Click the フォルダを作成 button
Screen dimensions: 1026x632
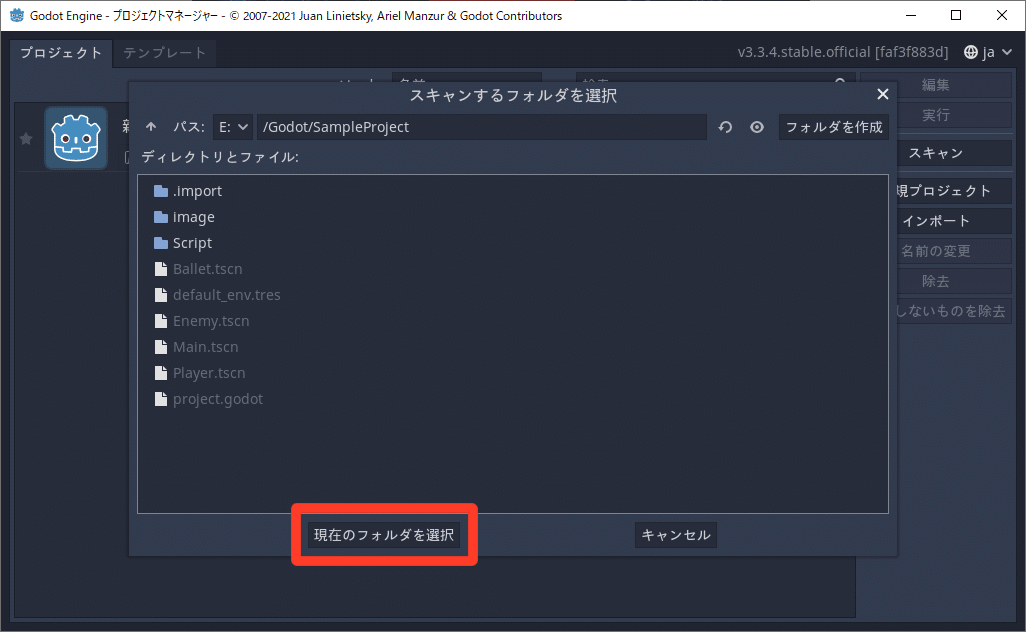834,127
